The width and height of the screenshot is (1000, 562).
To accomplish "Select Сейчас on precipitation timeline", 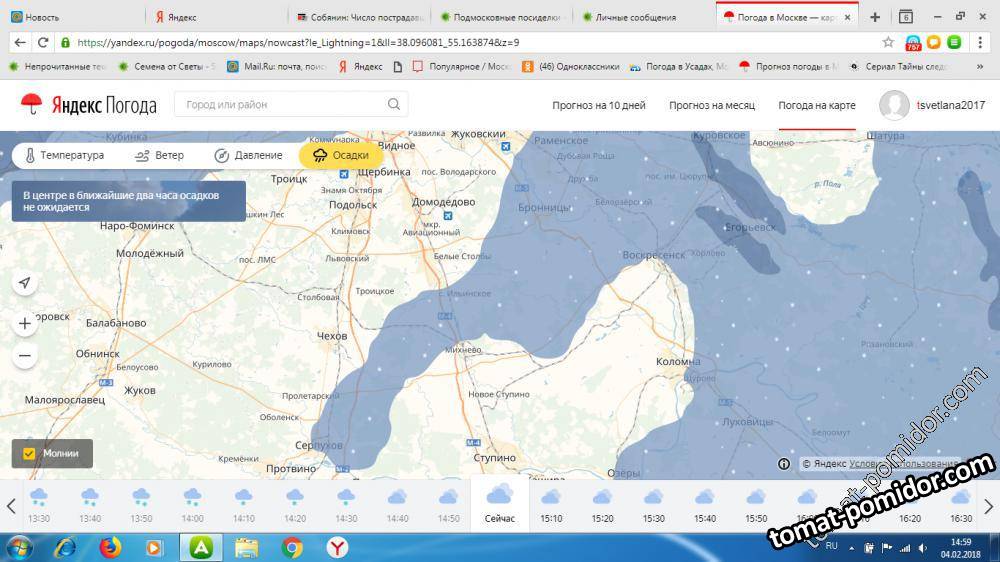I will point(499,505).
